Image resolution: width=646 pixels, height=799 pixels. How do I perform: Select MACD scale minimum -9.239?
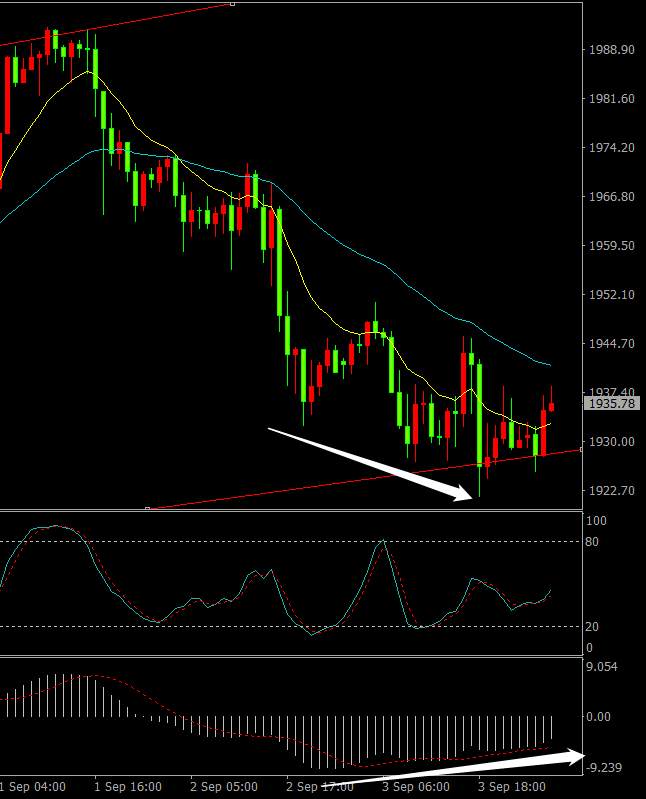(x=603, y=767)
